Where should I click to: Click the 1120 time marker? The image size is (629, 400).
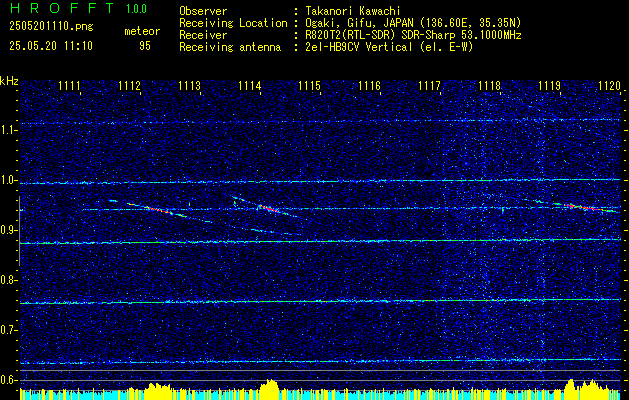(x=609, y=85)
